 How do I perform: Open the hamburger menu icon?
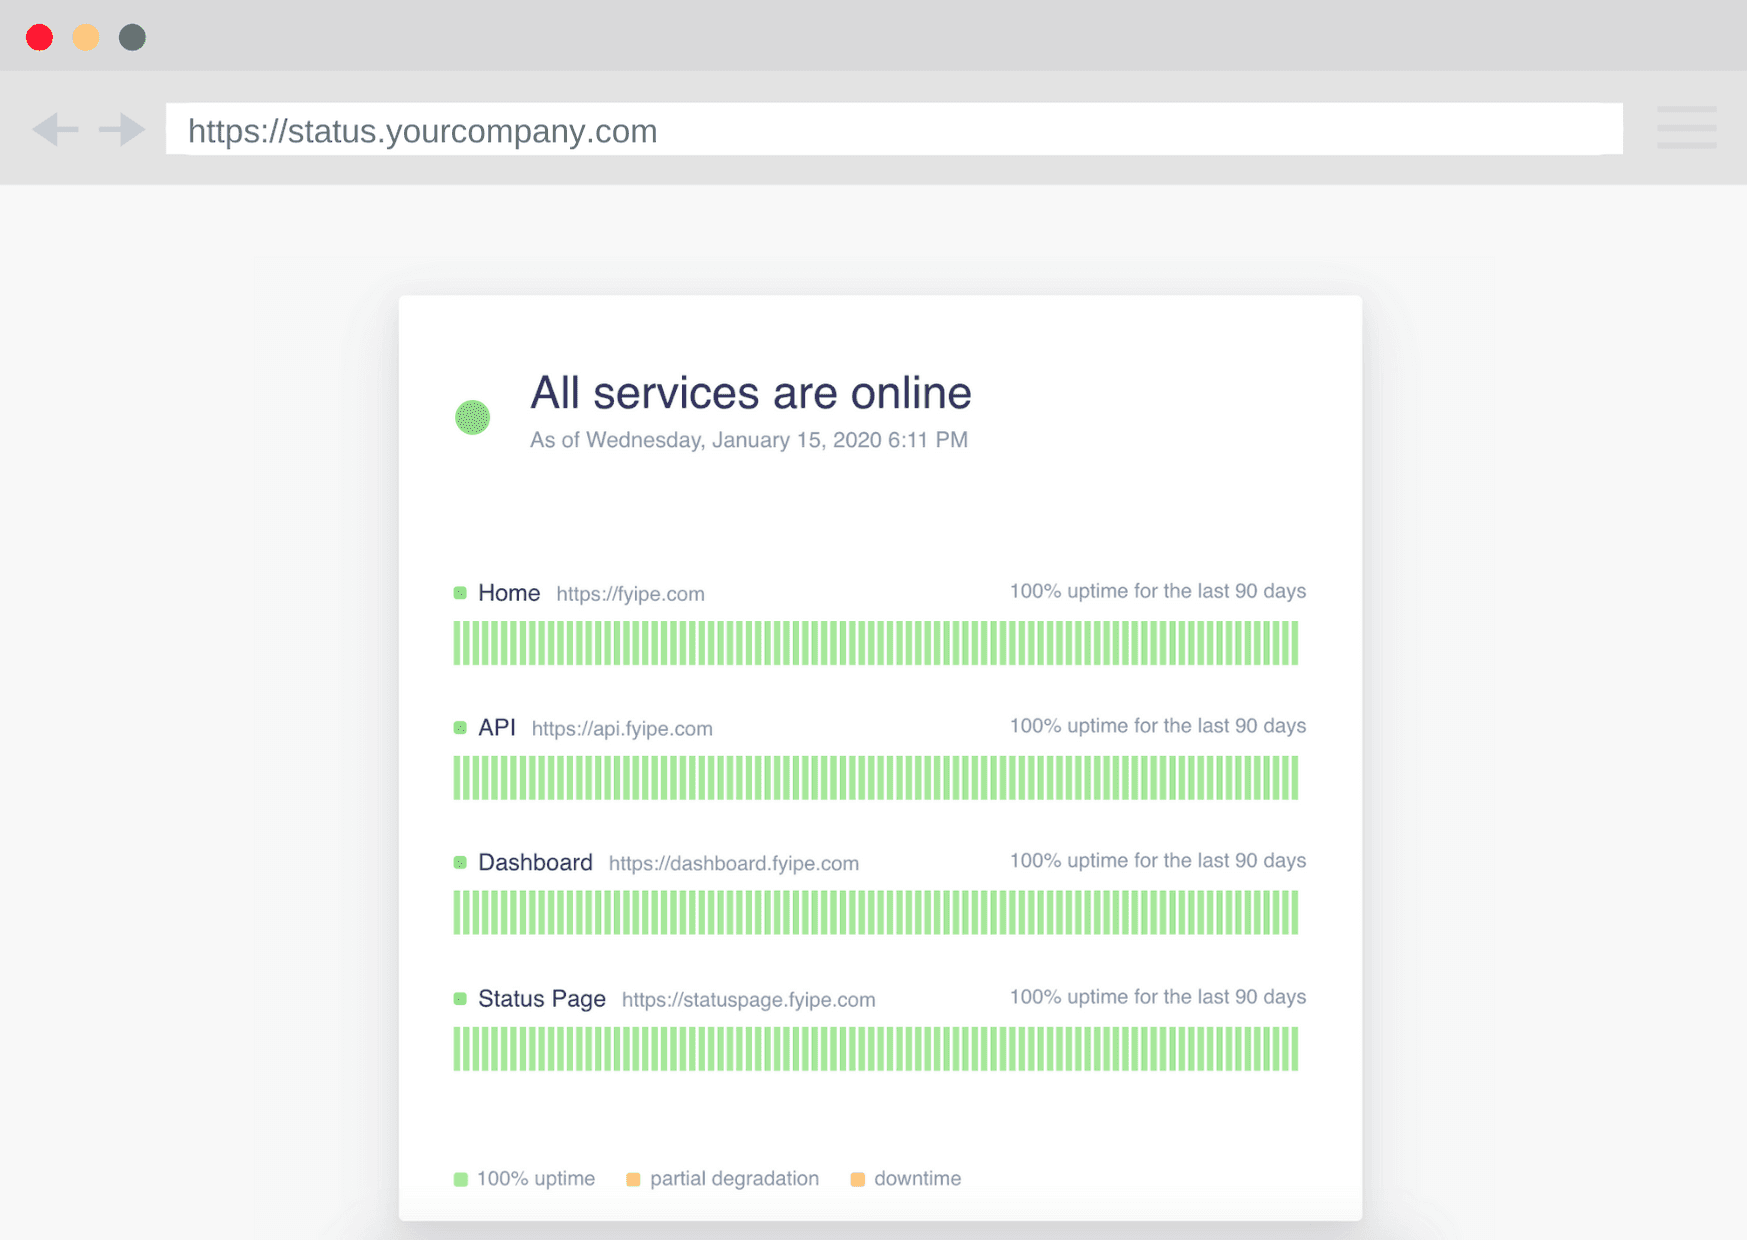[1686, 128]
